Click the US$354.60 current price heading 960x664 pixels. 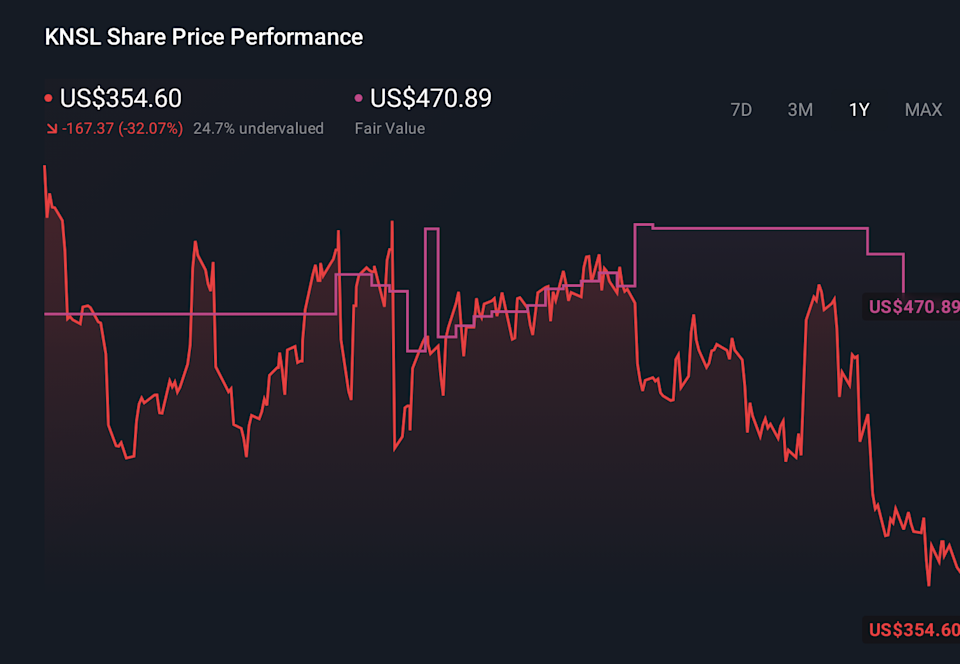coord(121,99)
